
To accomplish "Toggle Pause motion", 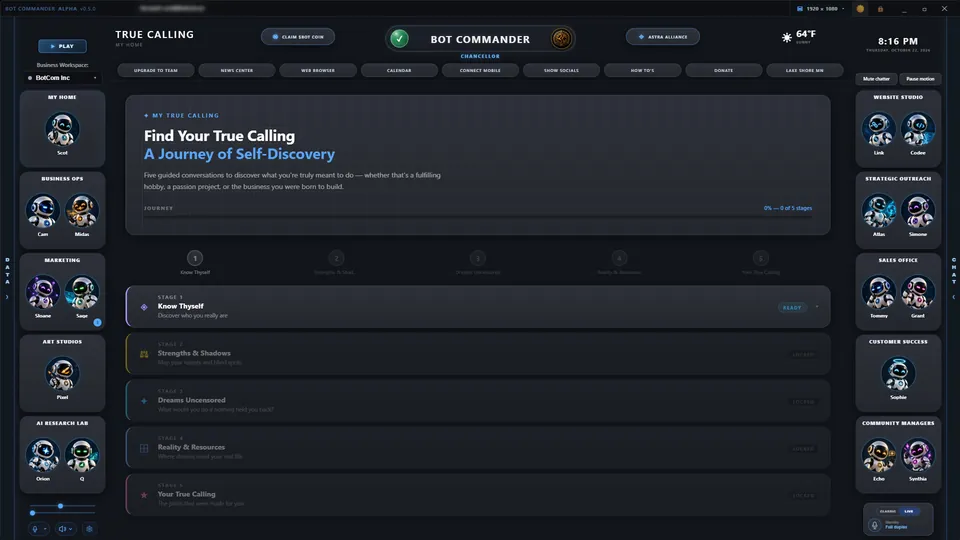I will coord(920,79).
